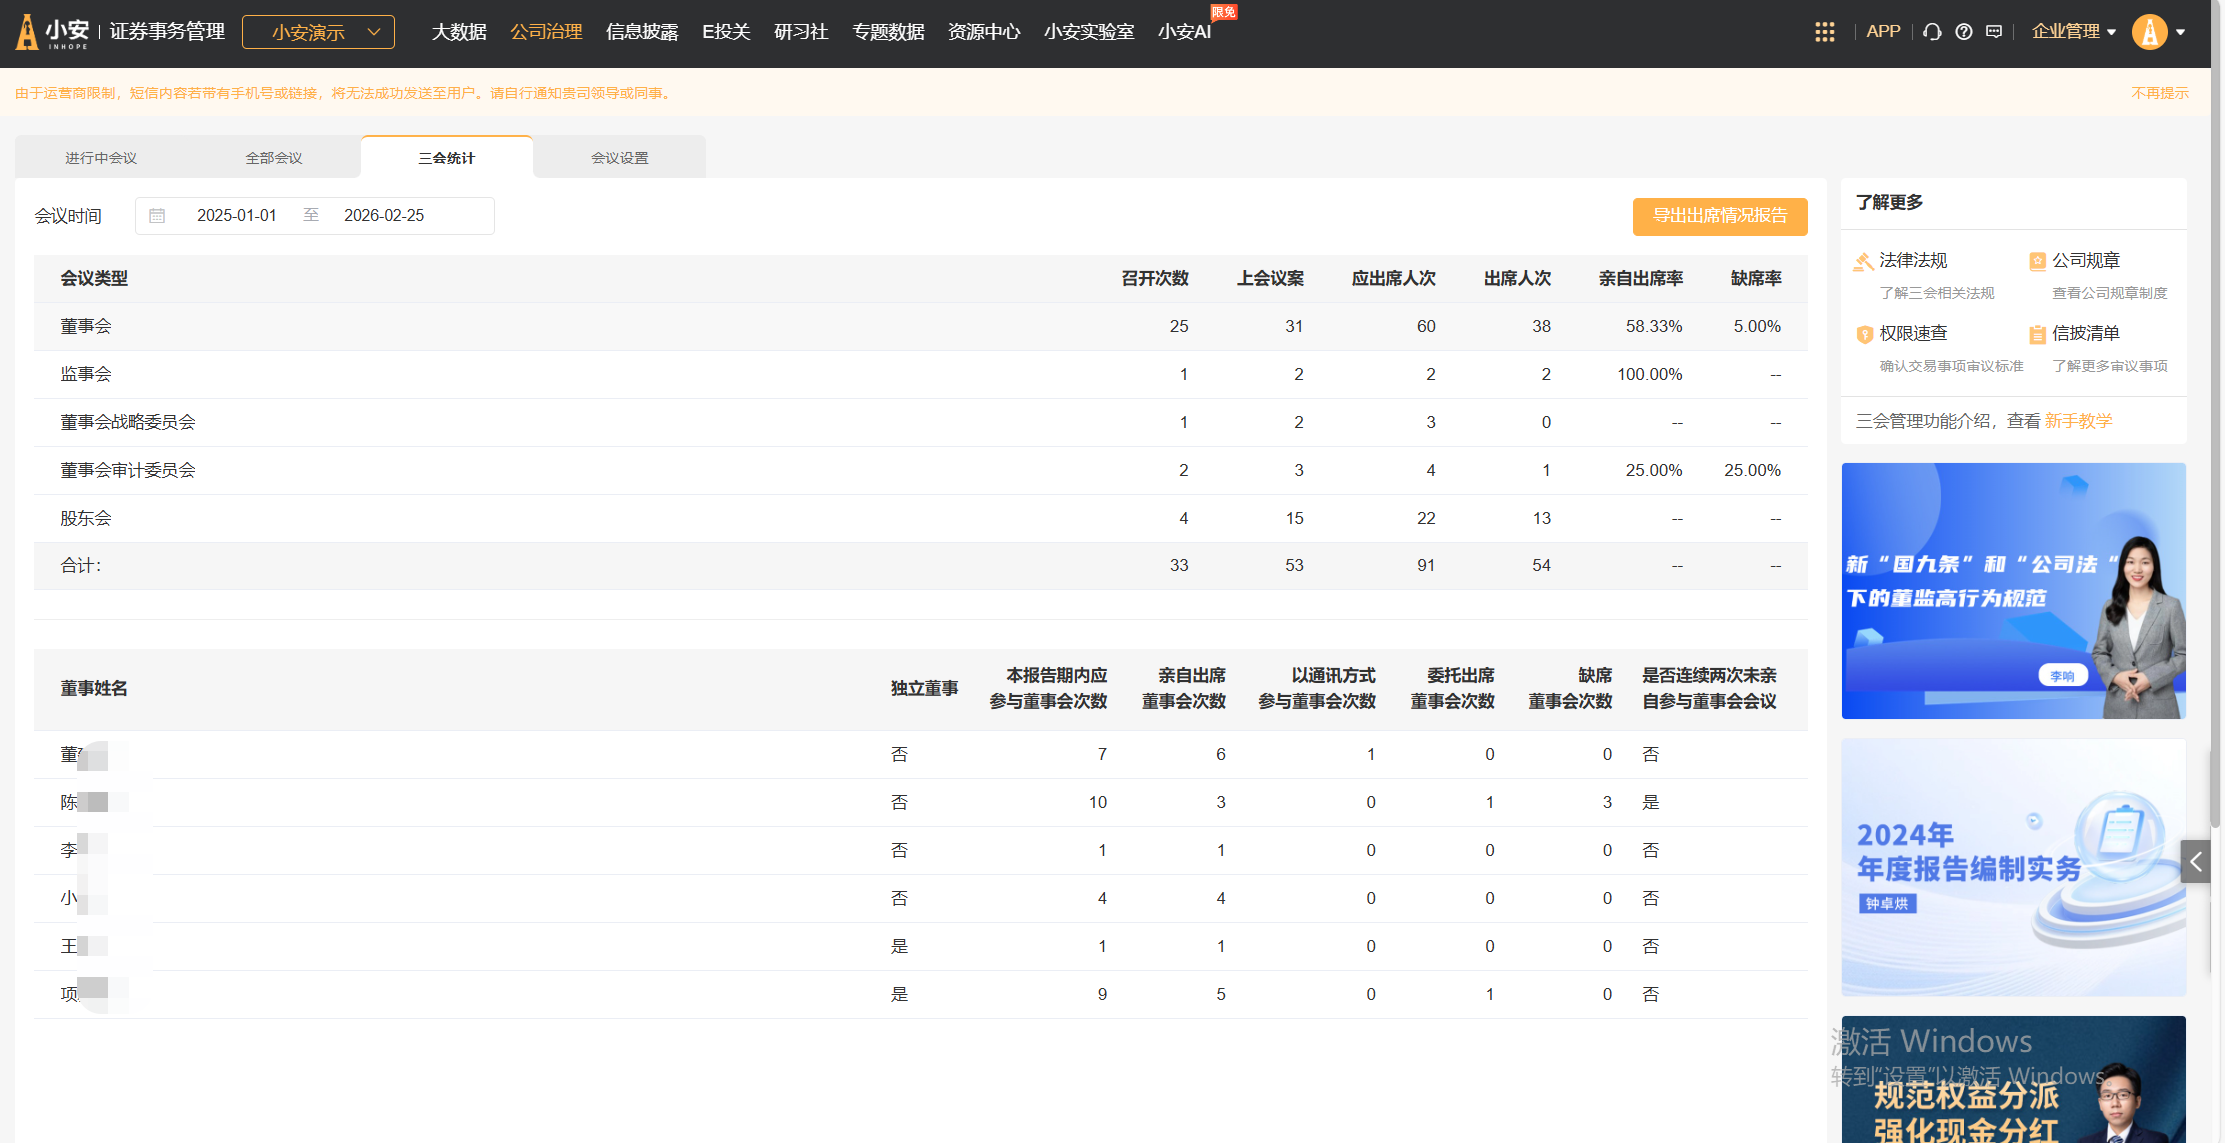
Task: Click the orange user avatar icon
Action: point(2149,32)
